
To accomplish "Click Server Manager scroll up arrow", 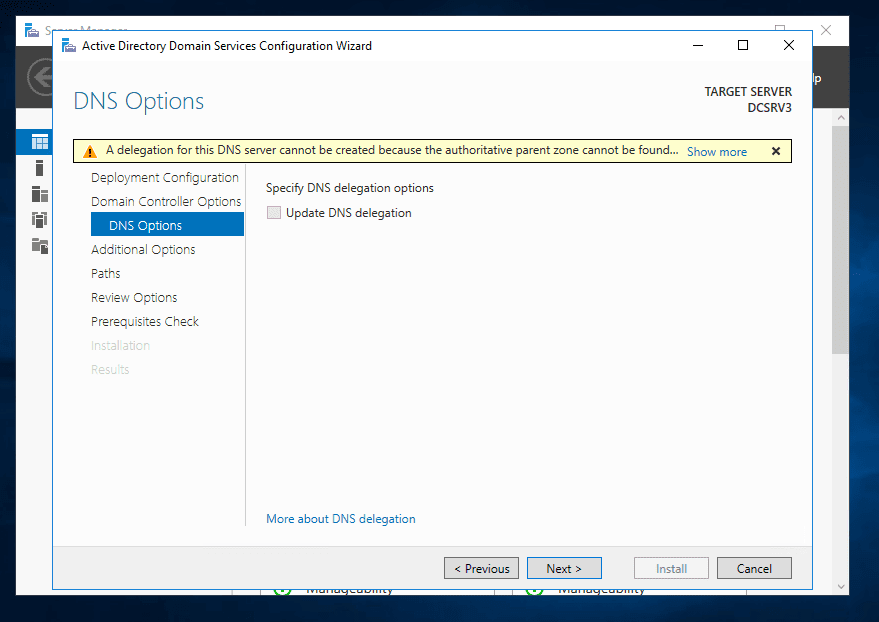I will pos(841,118).
